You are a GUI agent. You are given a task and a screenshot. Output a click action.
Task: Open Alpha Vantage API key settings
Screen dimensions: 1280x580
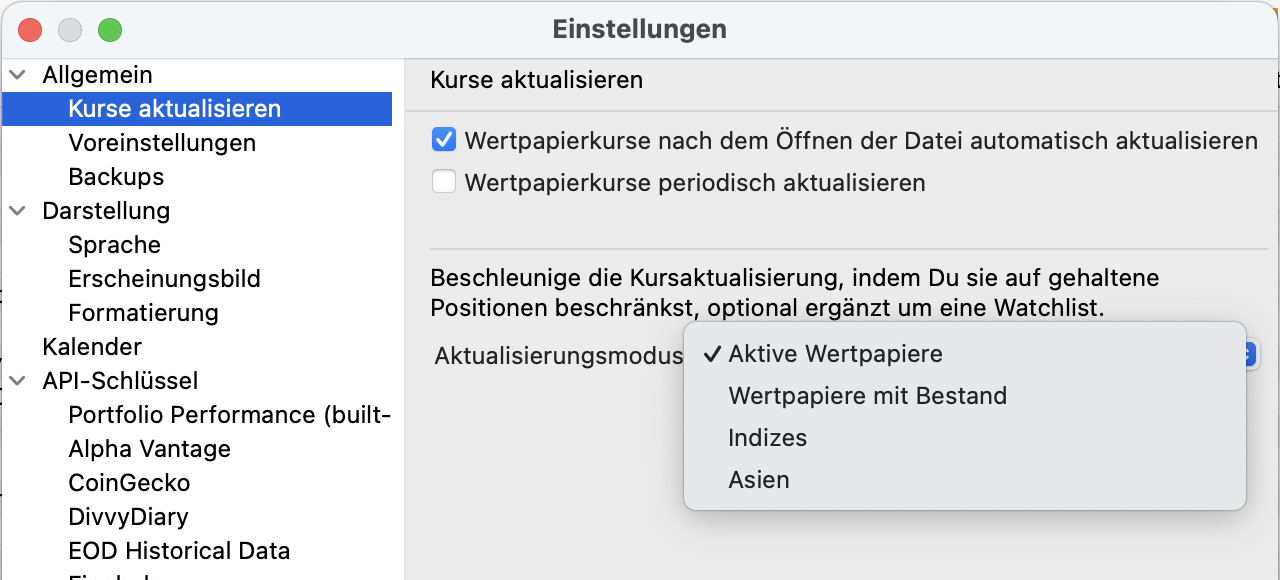(x=149, y=449)
